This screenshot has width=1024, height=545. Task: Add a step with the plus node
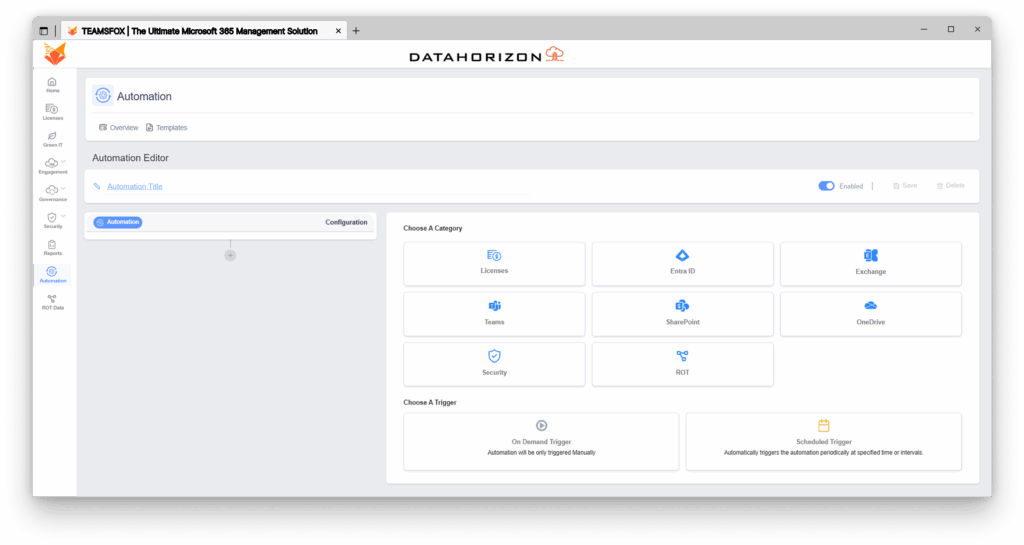pyautogui.click(x=230, y=255)
